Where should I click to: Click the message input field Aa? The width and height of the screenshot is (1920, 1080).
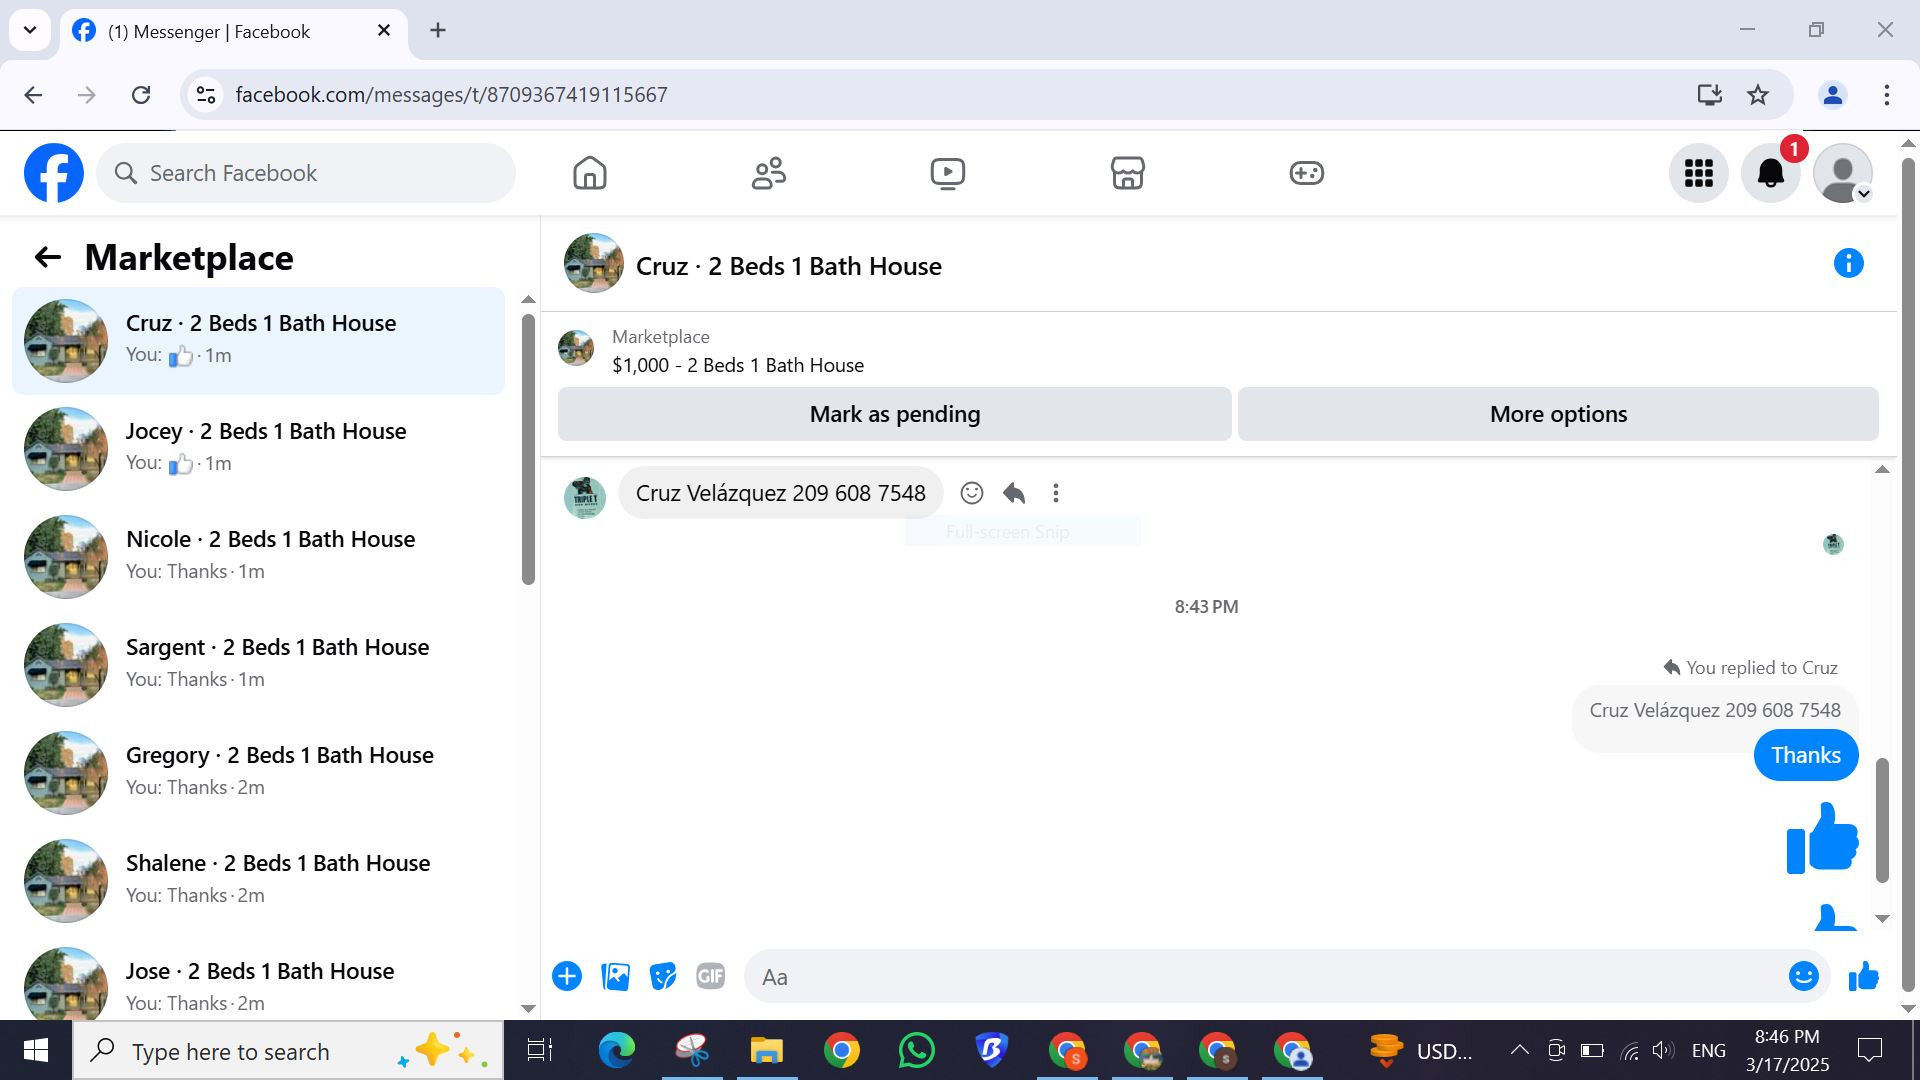coord(1265,977)
